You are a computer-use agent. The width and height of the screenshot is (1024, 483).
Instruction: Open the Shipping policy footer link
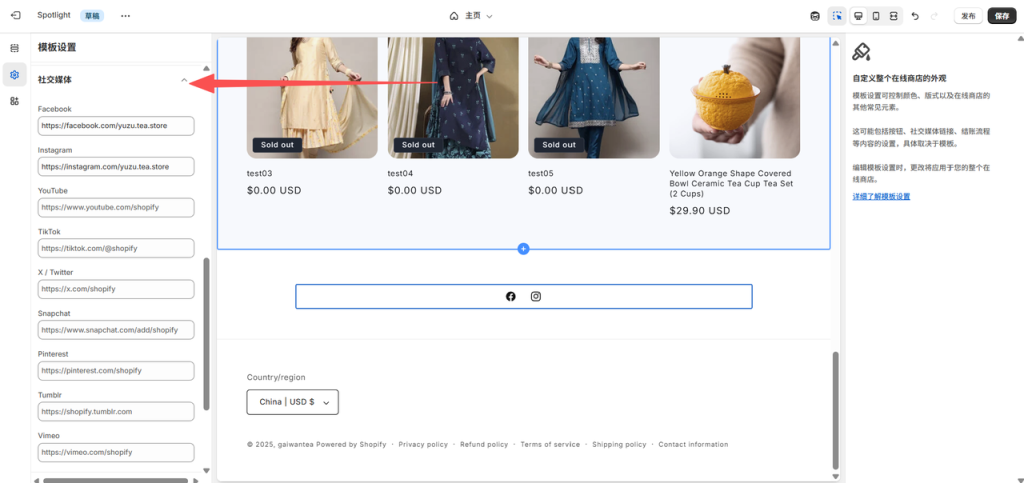619,444
